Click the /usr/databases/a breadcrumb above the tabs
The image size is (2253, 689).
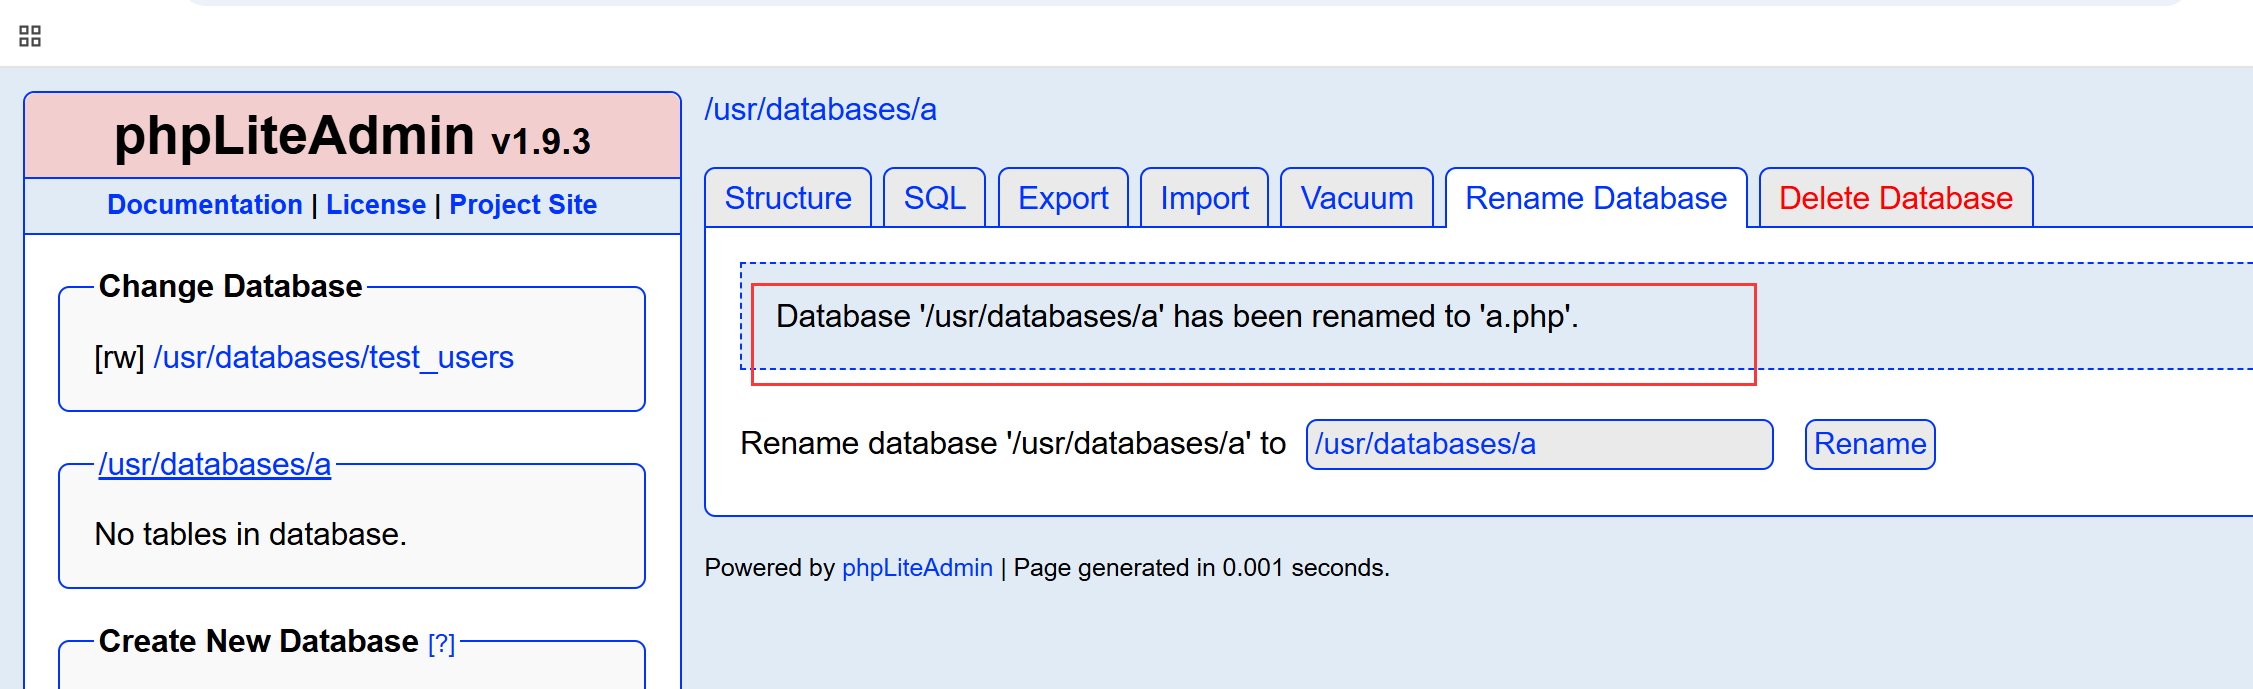tap(821, 109)
